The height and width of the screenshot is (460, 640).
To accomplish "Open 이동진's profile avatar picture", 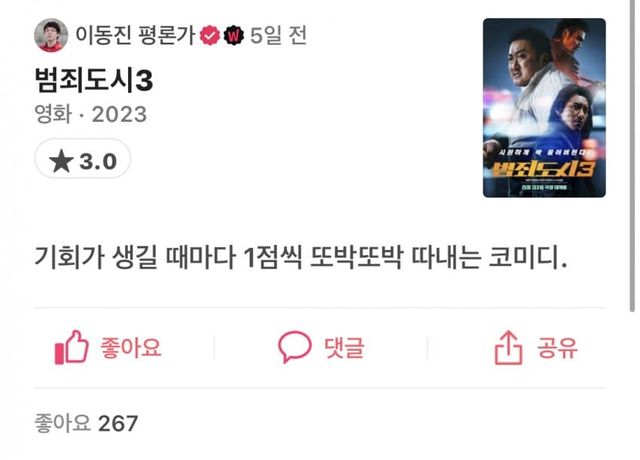I will coord(51,35).
